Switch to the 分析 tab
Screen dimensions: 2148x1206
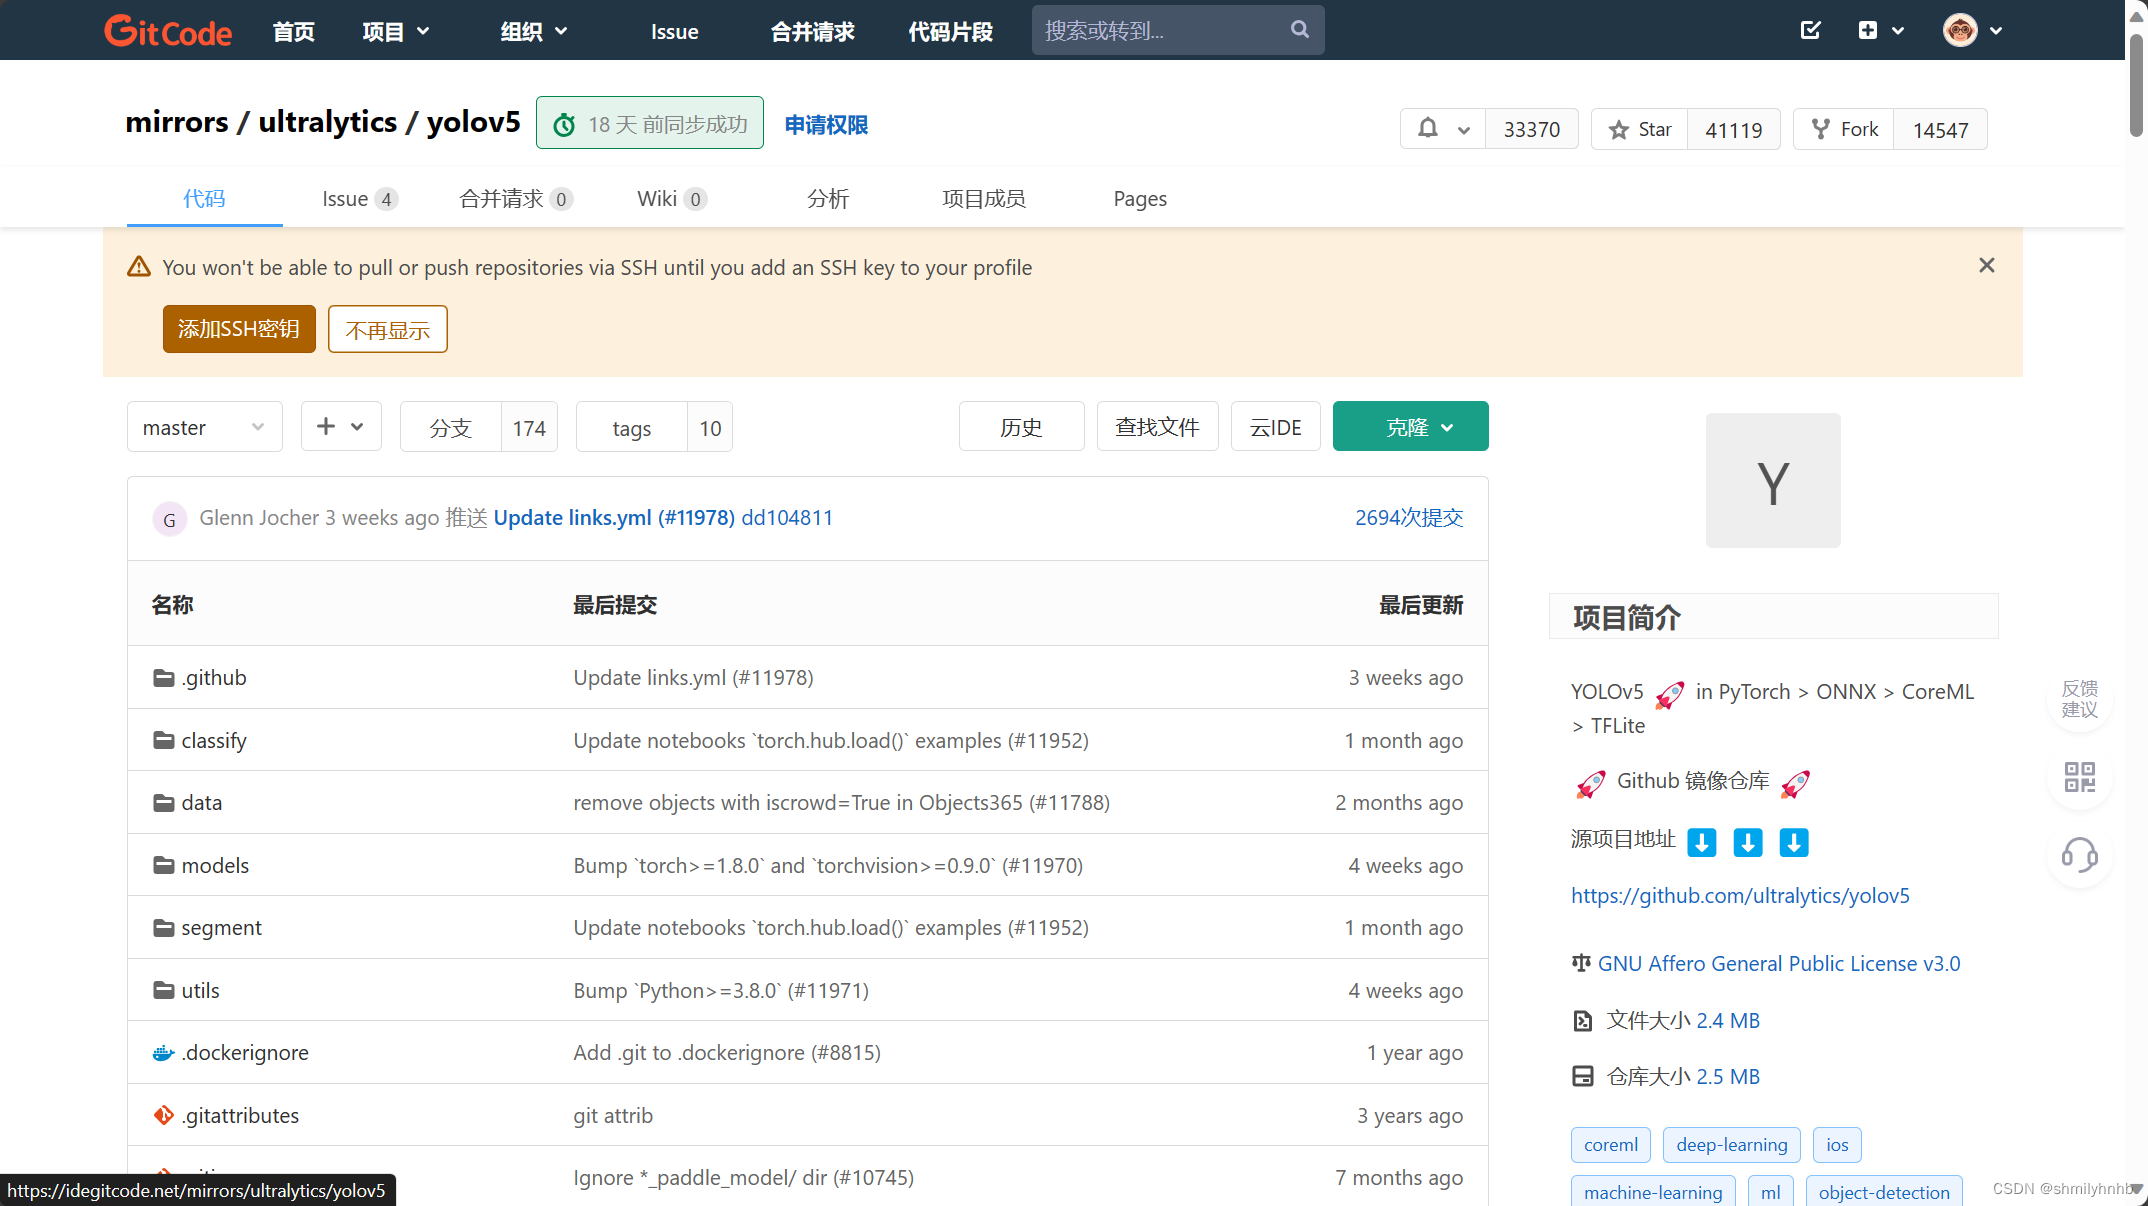[x=828, y=198]
